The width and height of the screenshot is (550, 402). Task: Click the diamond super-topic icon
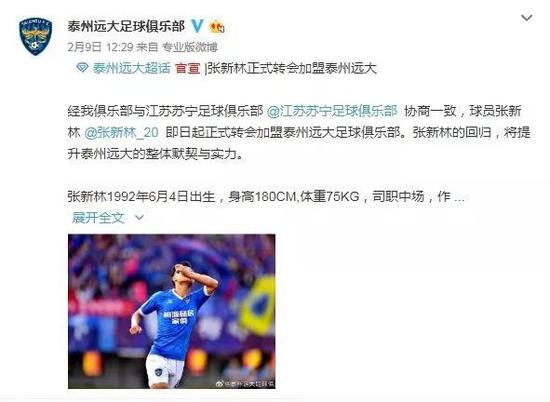click(82, 67)
